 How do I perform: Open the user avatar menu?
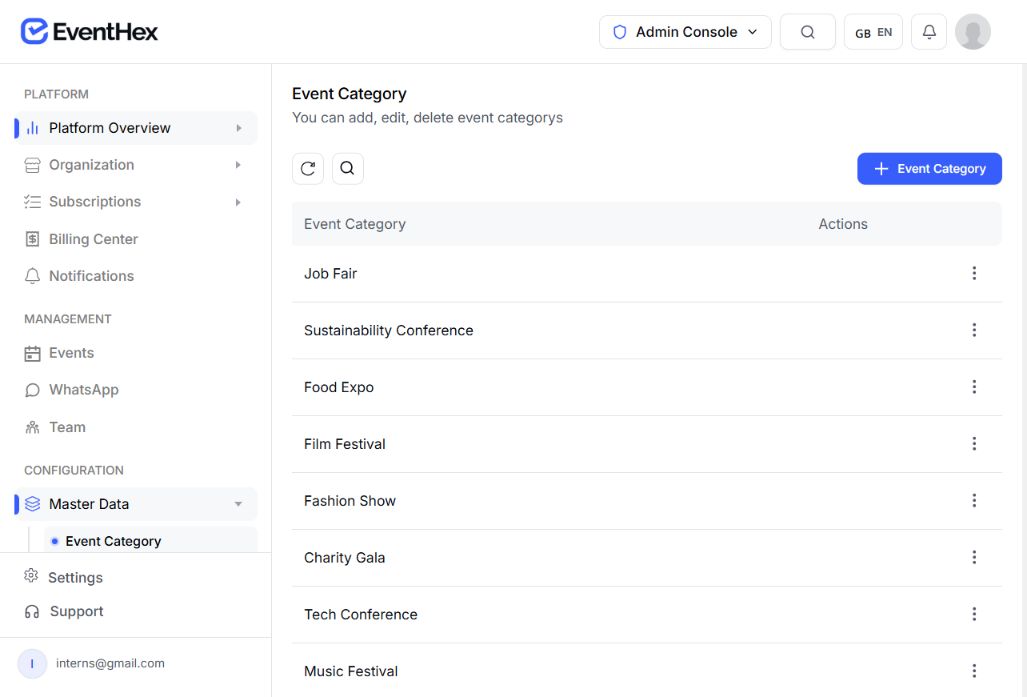973,32
